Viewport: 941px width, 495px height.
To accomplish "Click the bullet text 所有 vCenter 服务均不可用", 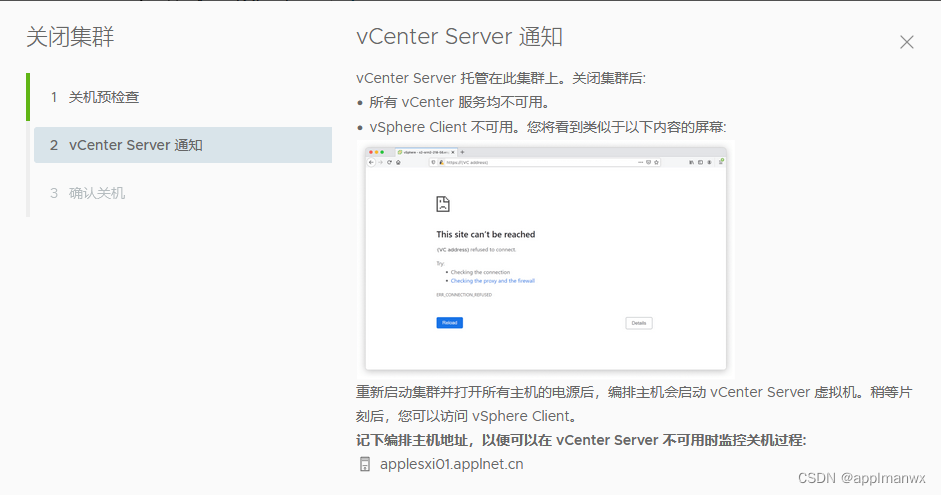I will click(460, 103).
